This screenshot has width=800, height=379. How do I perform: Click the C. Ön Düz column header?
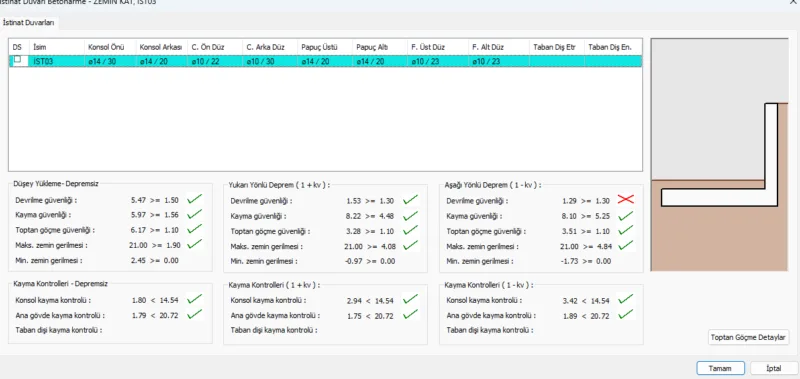click(x=215, y=47)
